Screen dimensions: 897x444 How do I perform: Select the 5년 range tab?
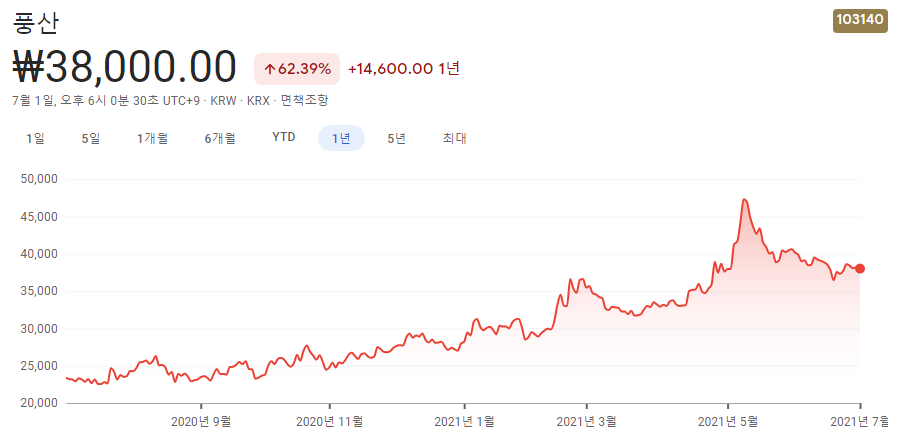396,138
